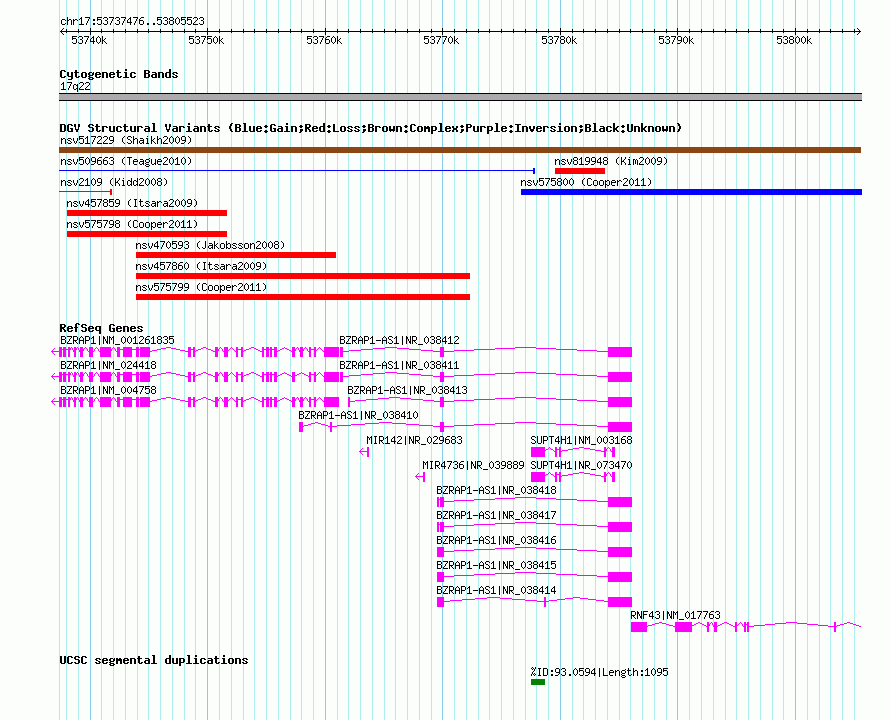Select the nsv457859 (Itsara2009) label
The width and height of the screenshot is (890, 720).
(x=132, y=203)
